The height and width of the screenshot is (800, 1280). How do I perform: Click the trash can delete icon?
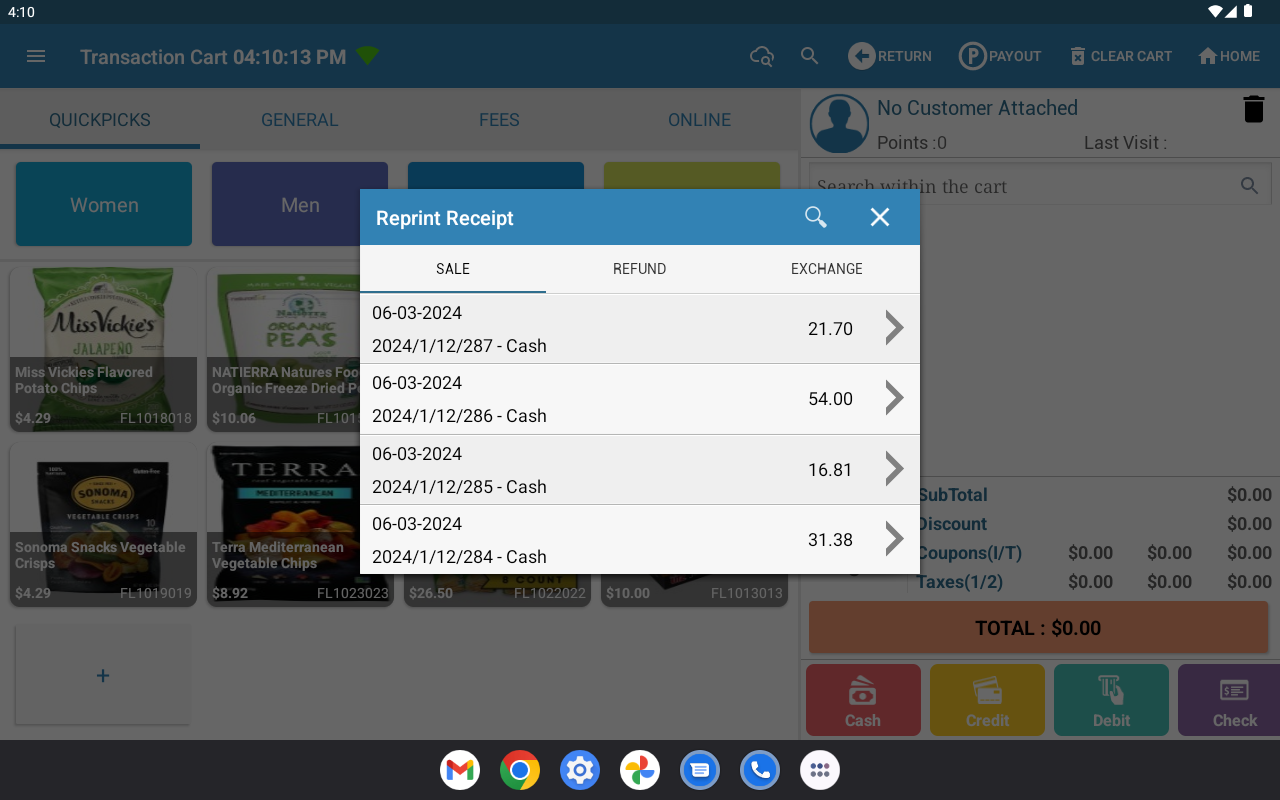coord(1253,109)
